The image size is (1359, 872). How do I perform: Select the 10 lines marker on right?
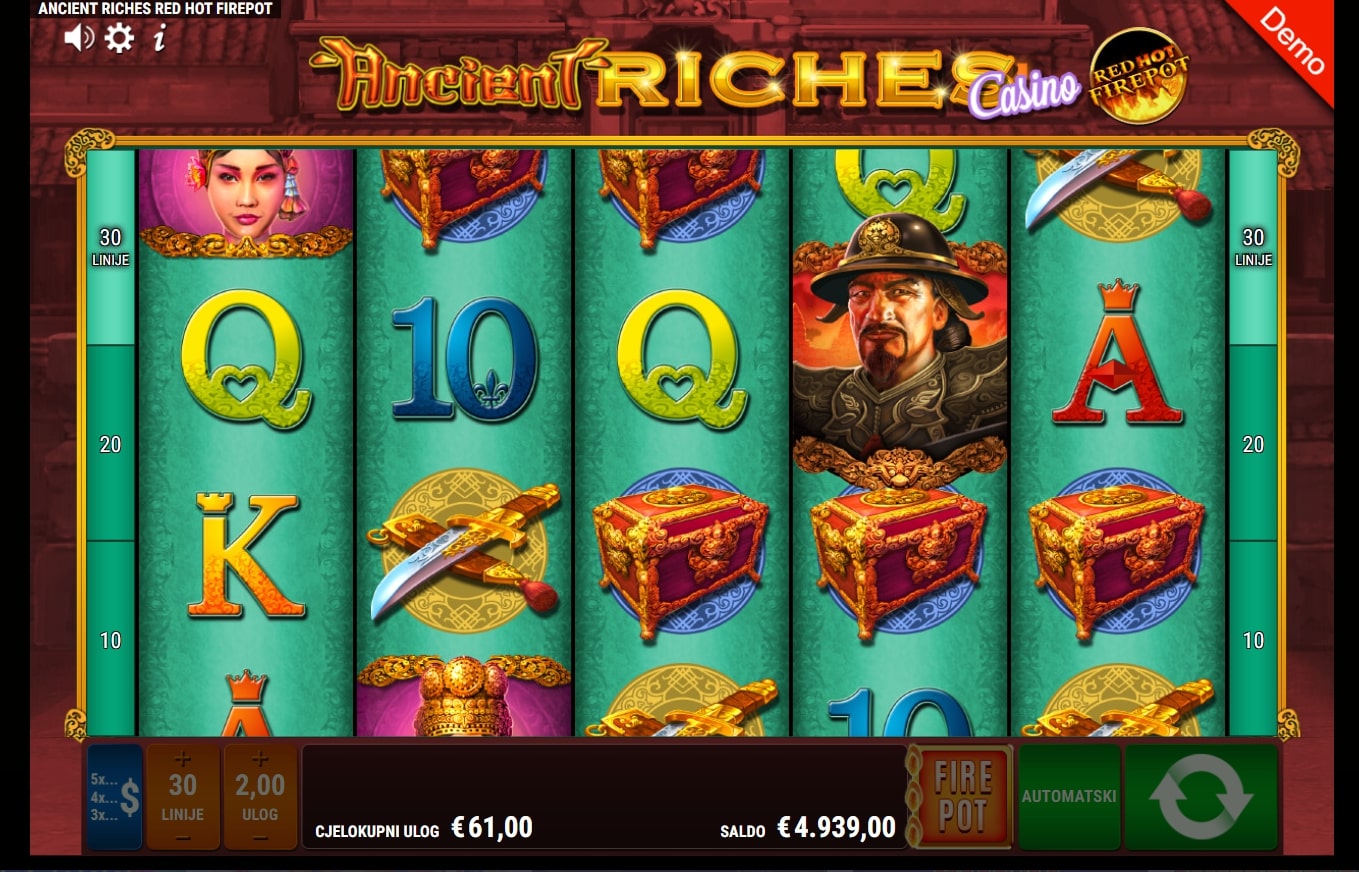1253,640
